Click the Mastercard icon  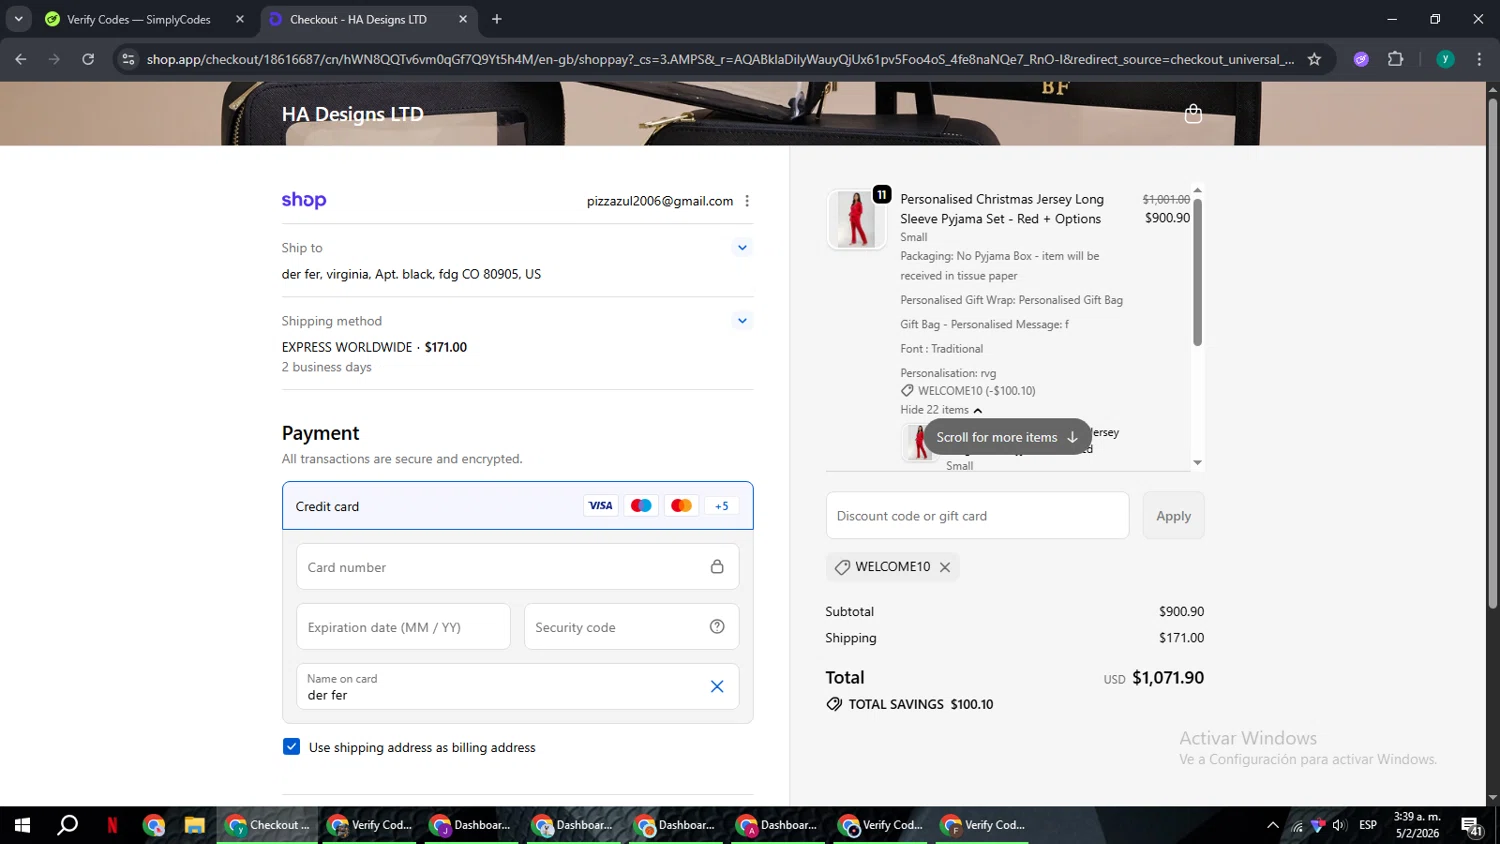[x=681, y=506]
